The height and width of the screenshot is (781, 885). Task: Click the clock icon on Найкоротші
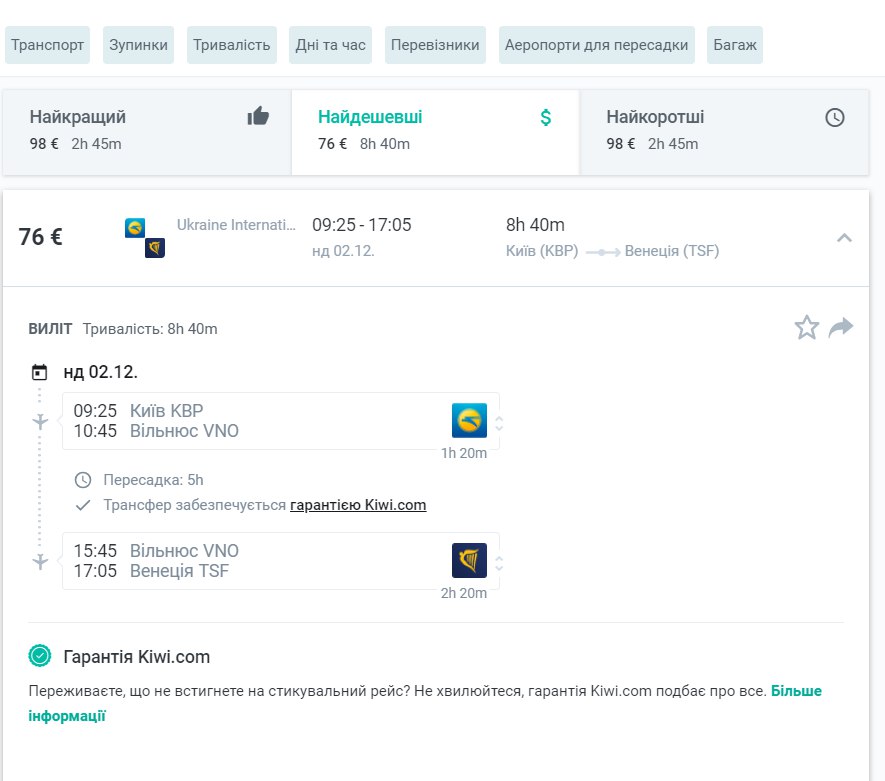(835, 117)
